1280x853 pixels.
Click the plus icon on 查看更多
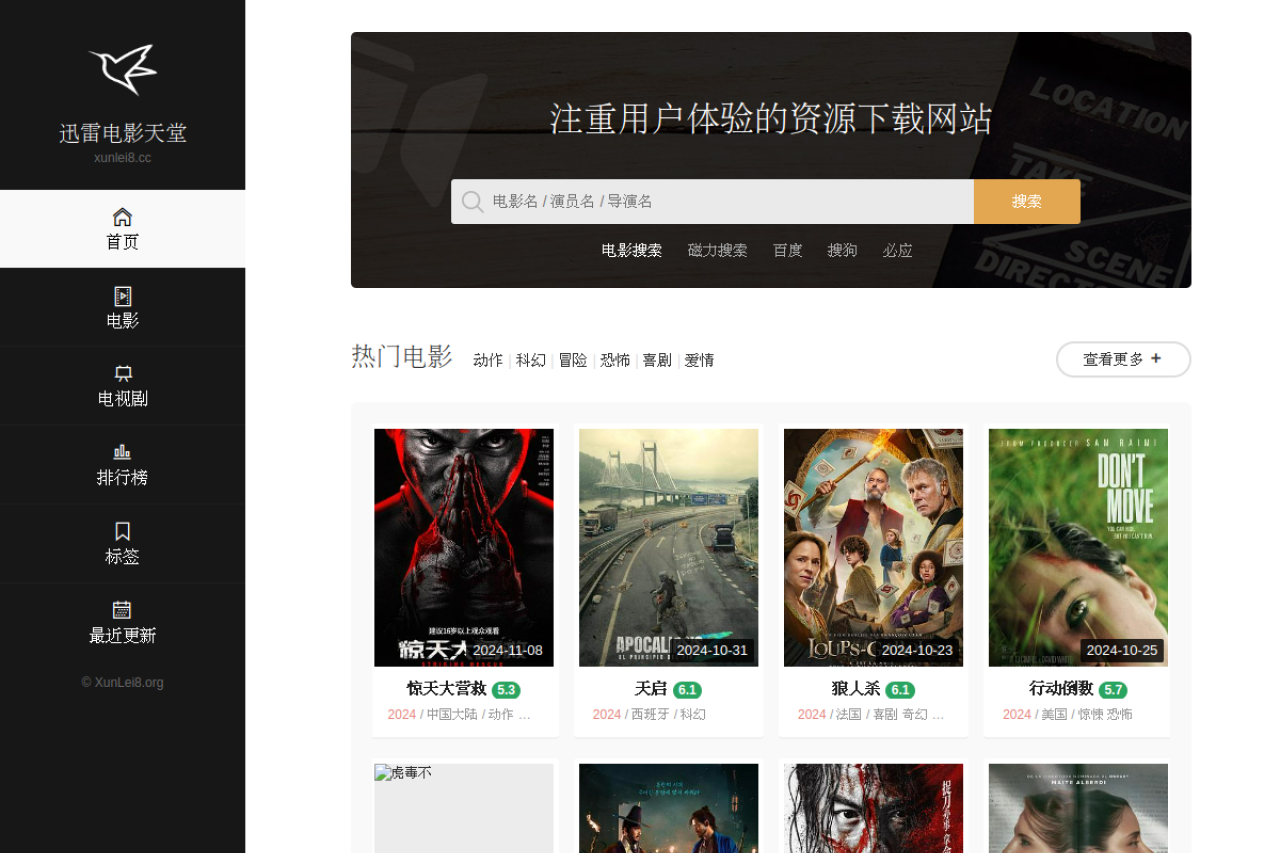1156,358
